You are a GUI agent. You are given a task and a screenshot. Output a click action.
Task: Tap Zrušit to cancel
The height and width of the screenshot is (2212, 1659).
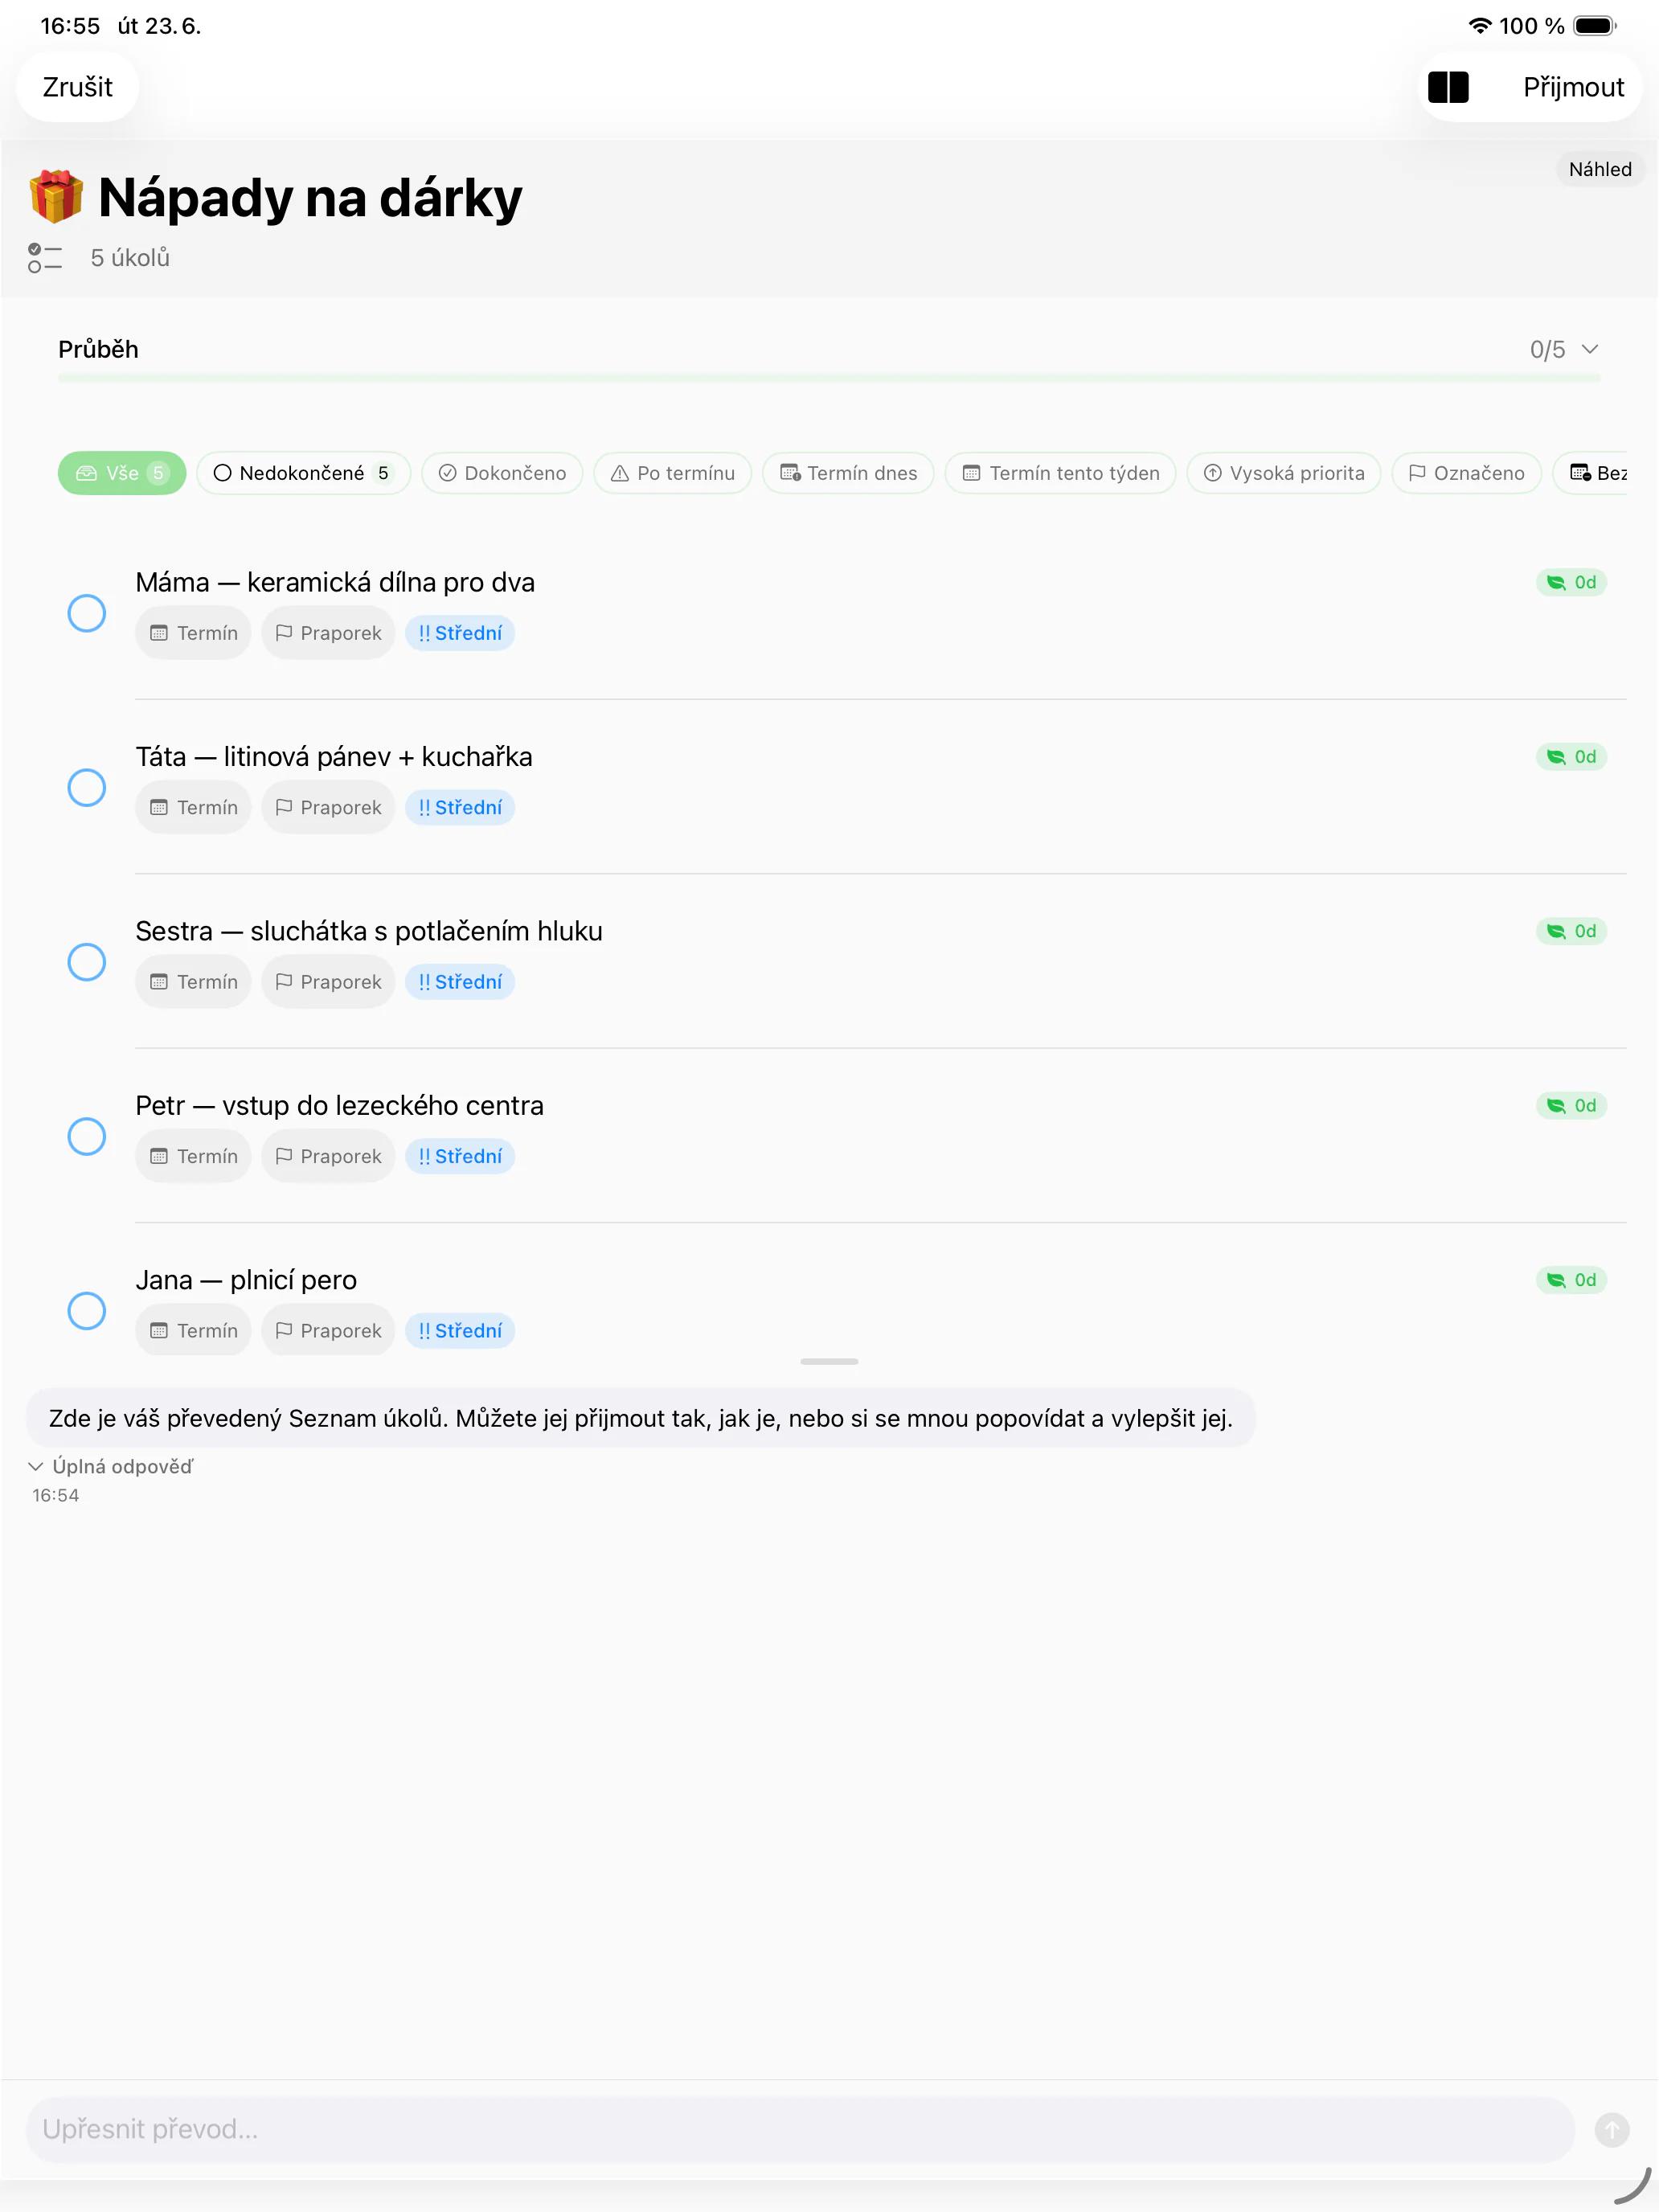point(77,87)
